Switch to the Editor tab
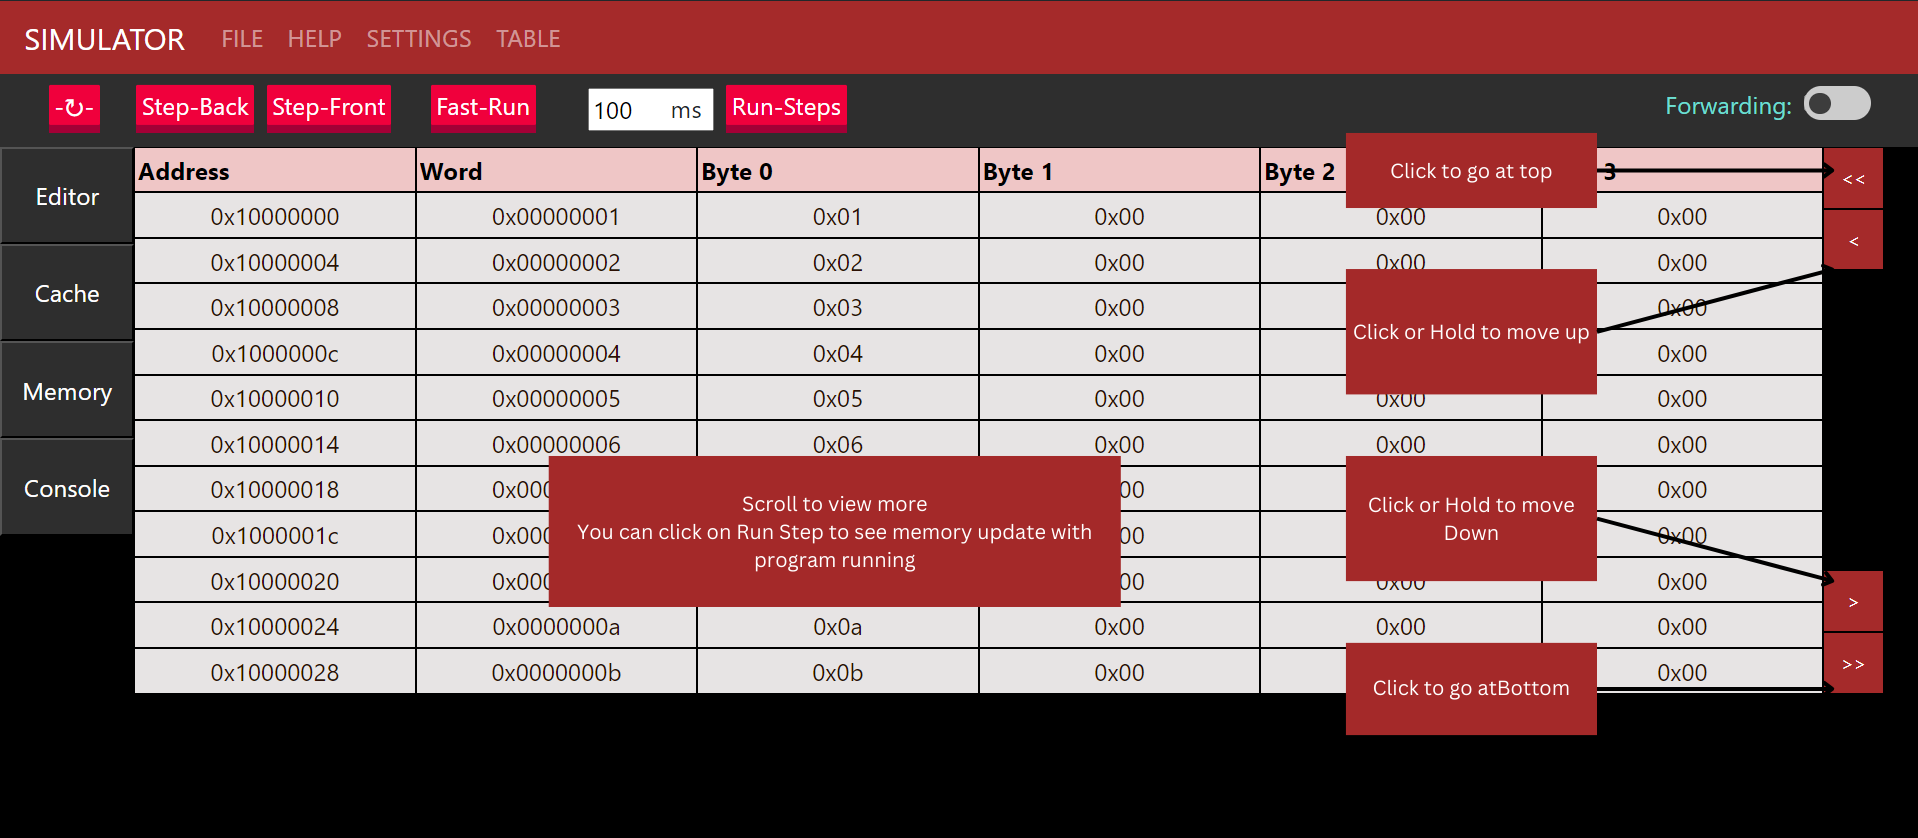Image resolution: width=1918 pixels, height=838 pixels. click(67, 197)
